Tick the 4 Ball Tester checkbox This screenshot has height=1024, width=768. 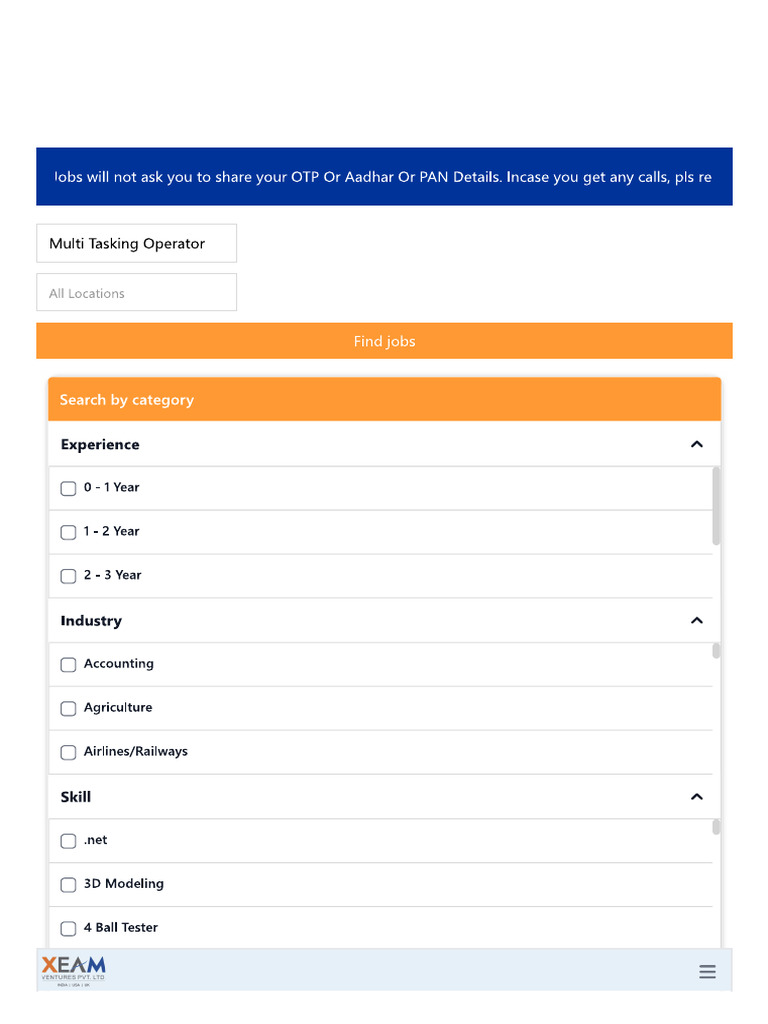tap(68, 929)
